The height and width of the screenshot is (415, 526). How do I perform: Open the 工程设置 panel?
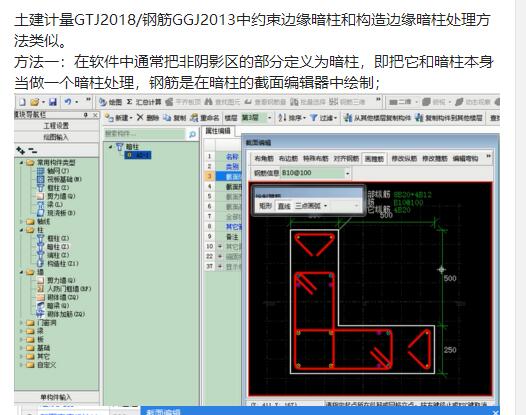pos(56,125)
